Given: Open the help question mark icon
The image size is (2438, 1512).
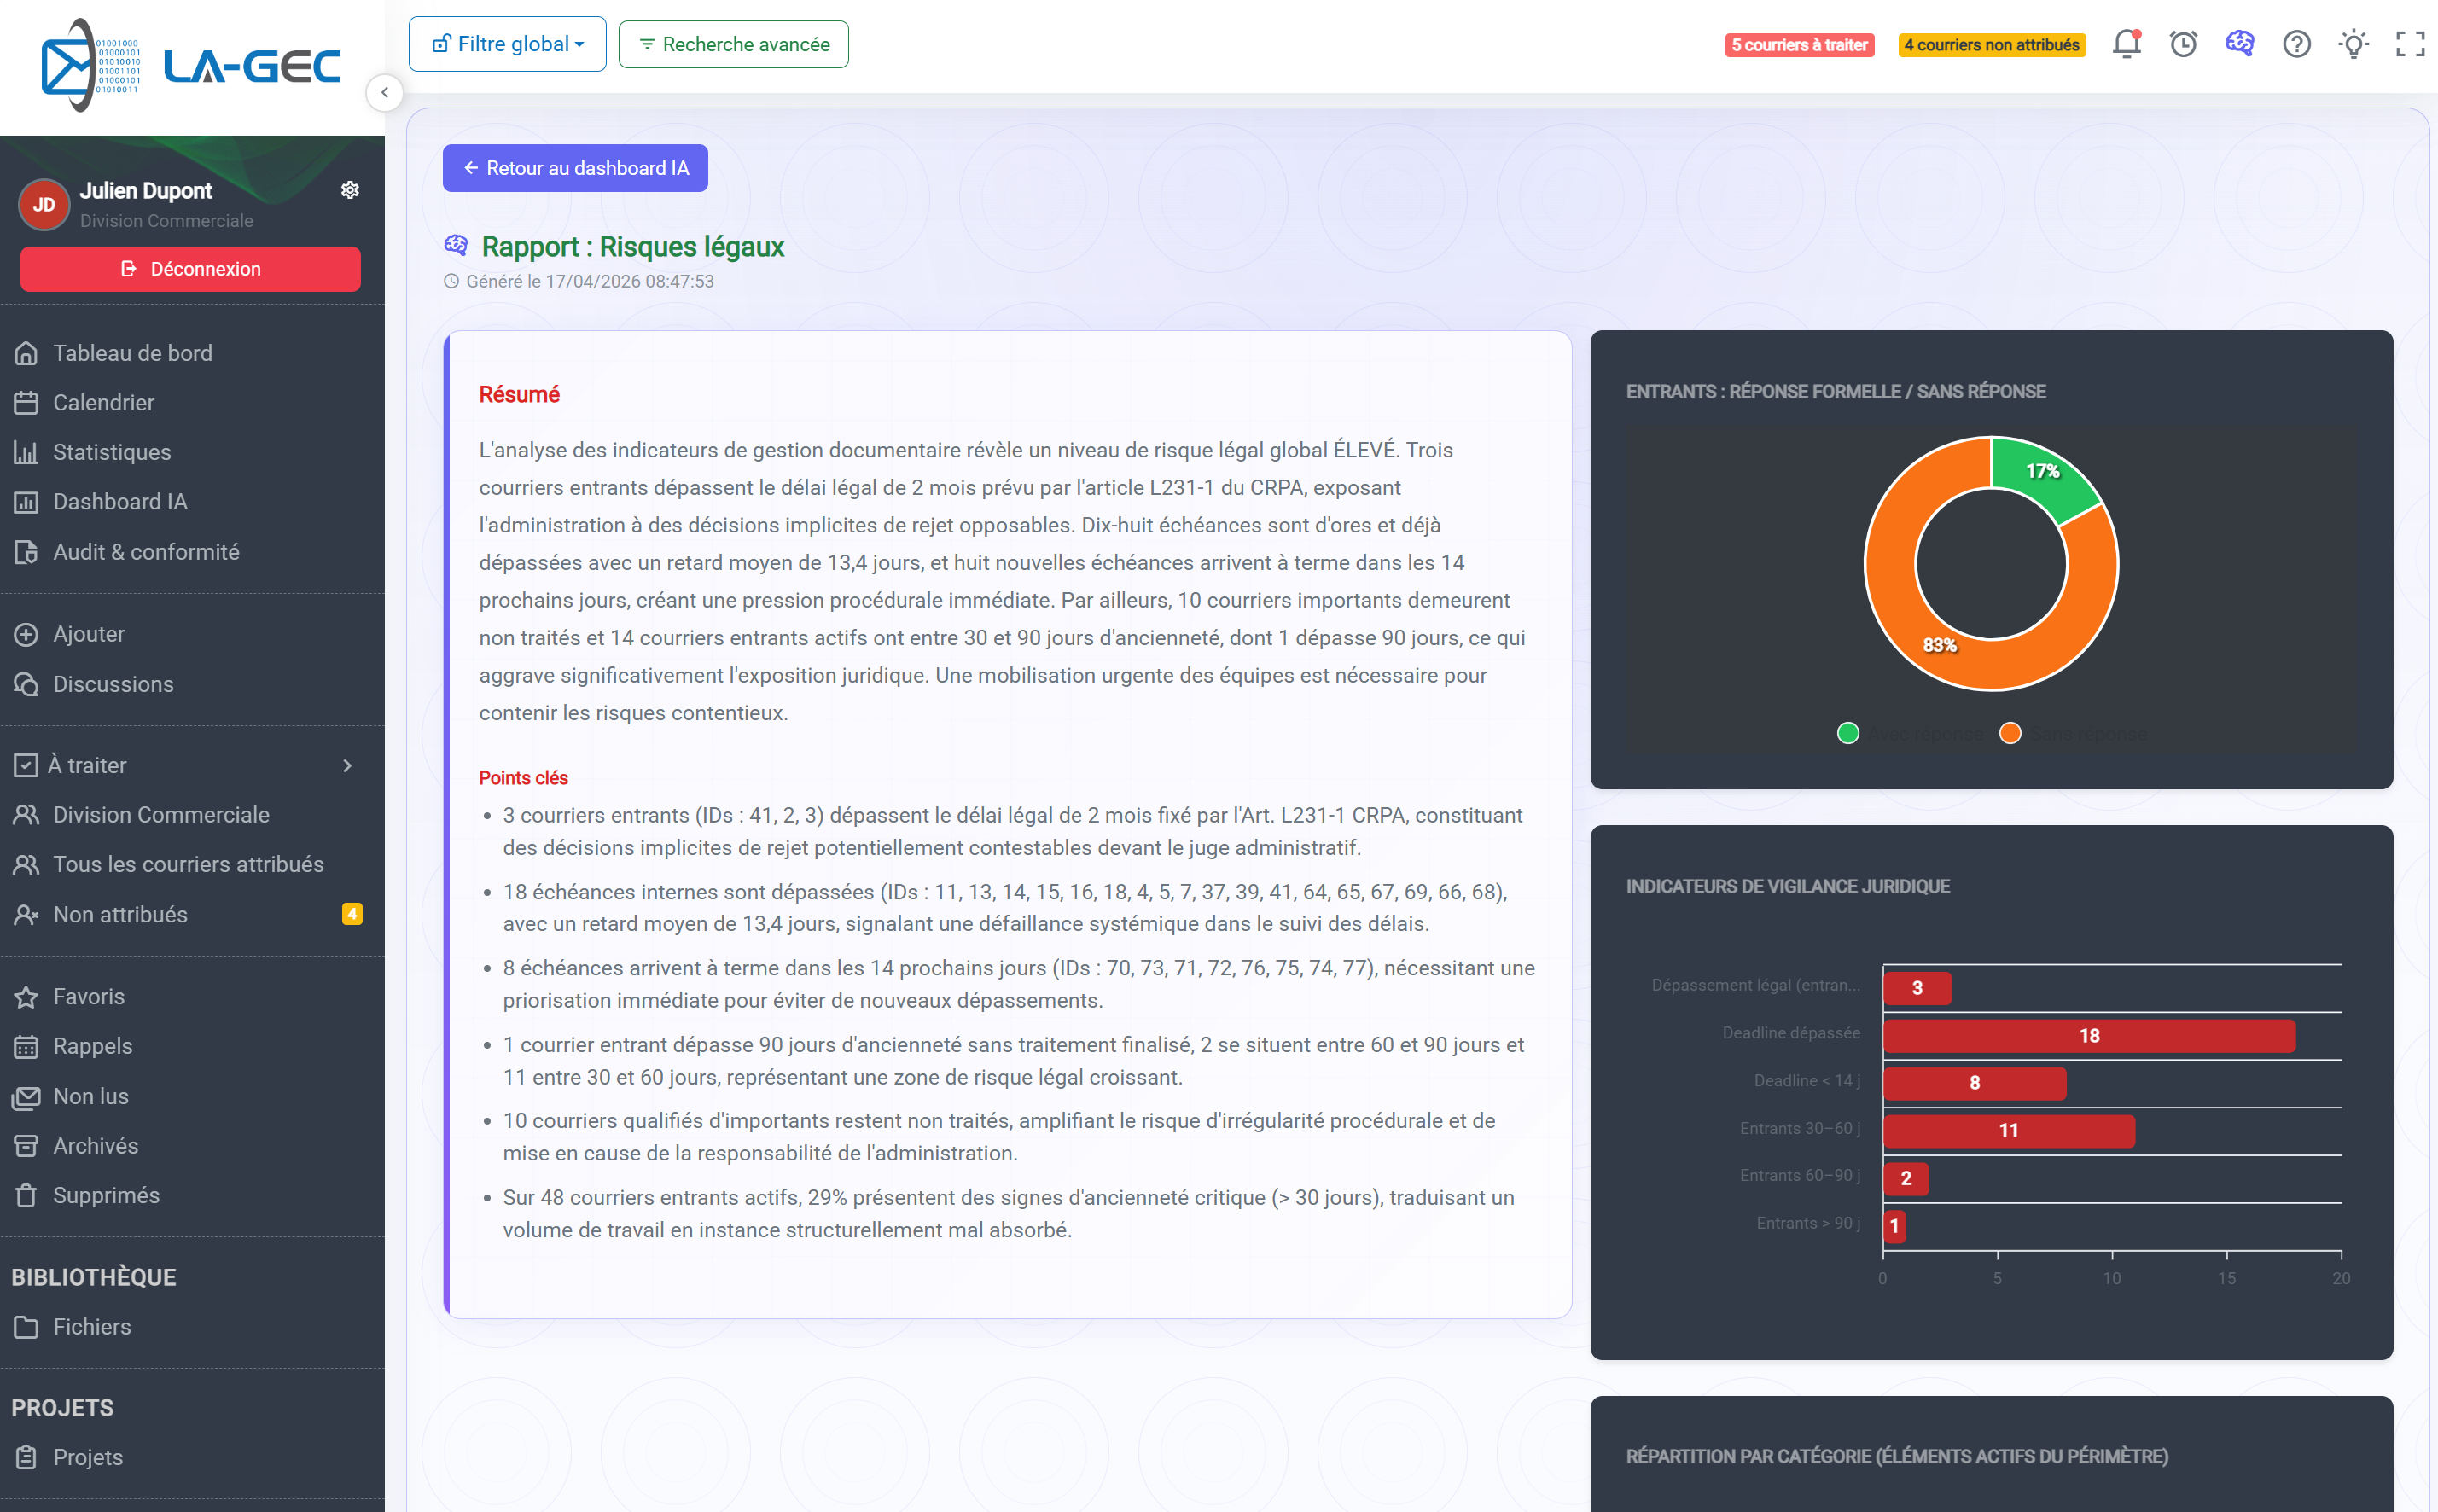Looking at the screenshot, I should click(2296, 44).
